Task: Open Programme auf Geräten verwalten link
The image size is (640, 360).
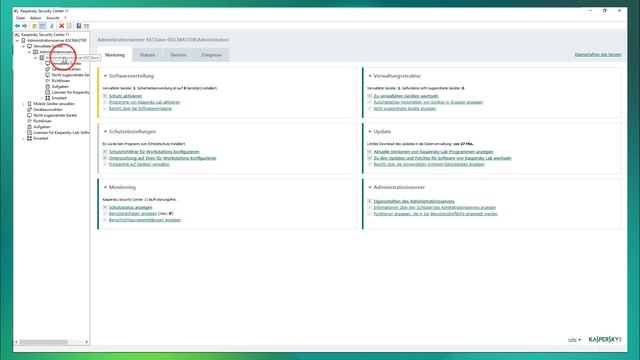Action: (139, 164)
